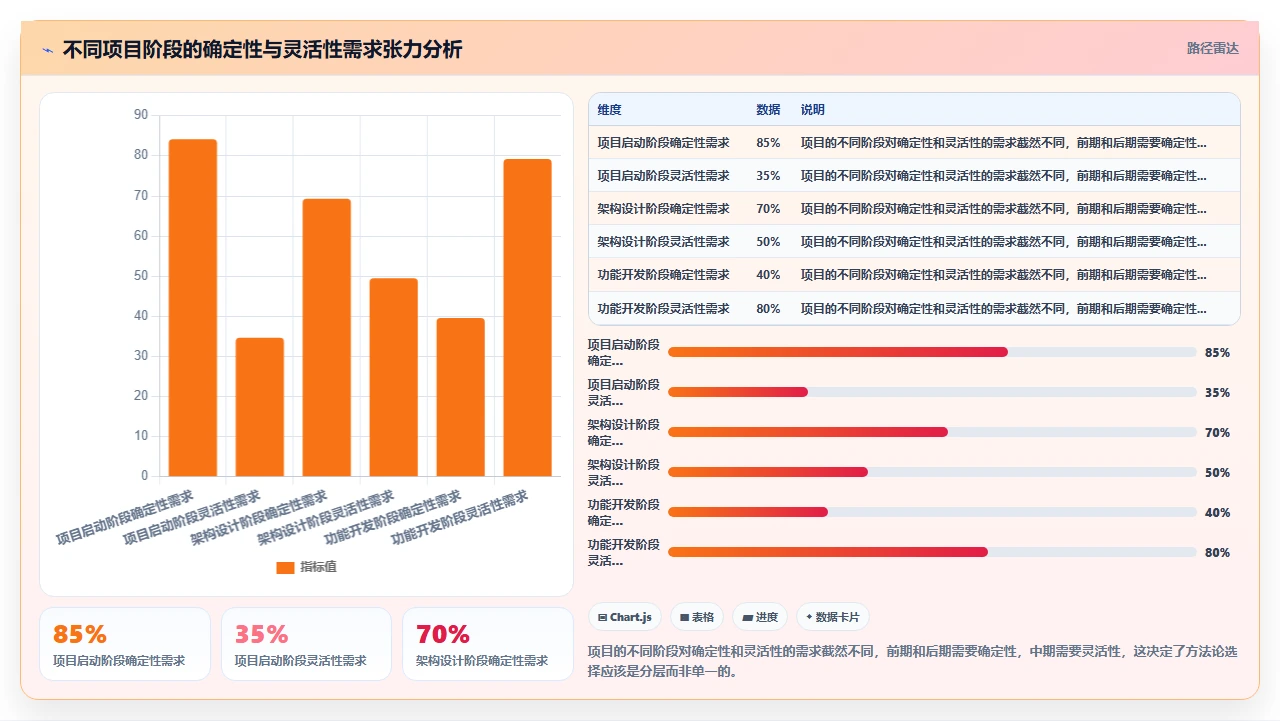Click the 40% progress bar
Screen dimensions: 1280x721
tap(932, 512)
